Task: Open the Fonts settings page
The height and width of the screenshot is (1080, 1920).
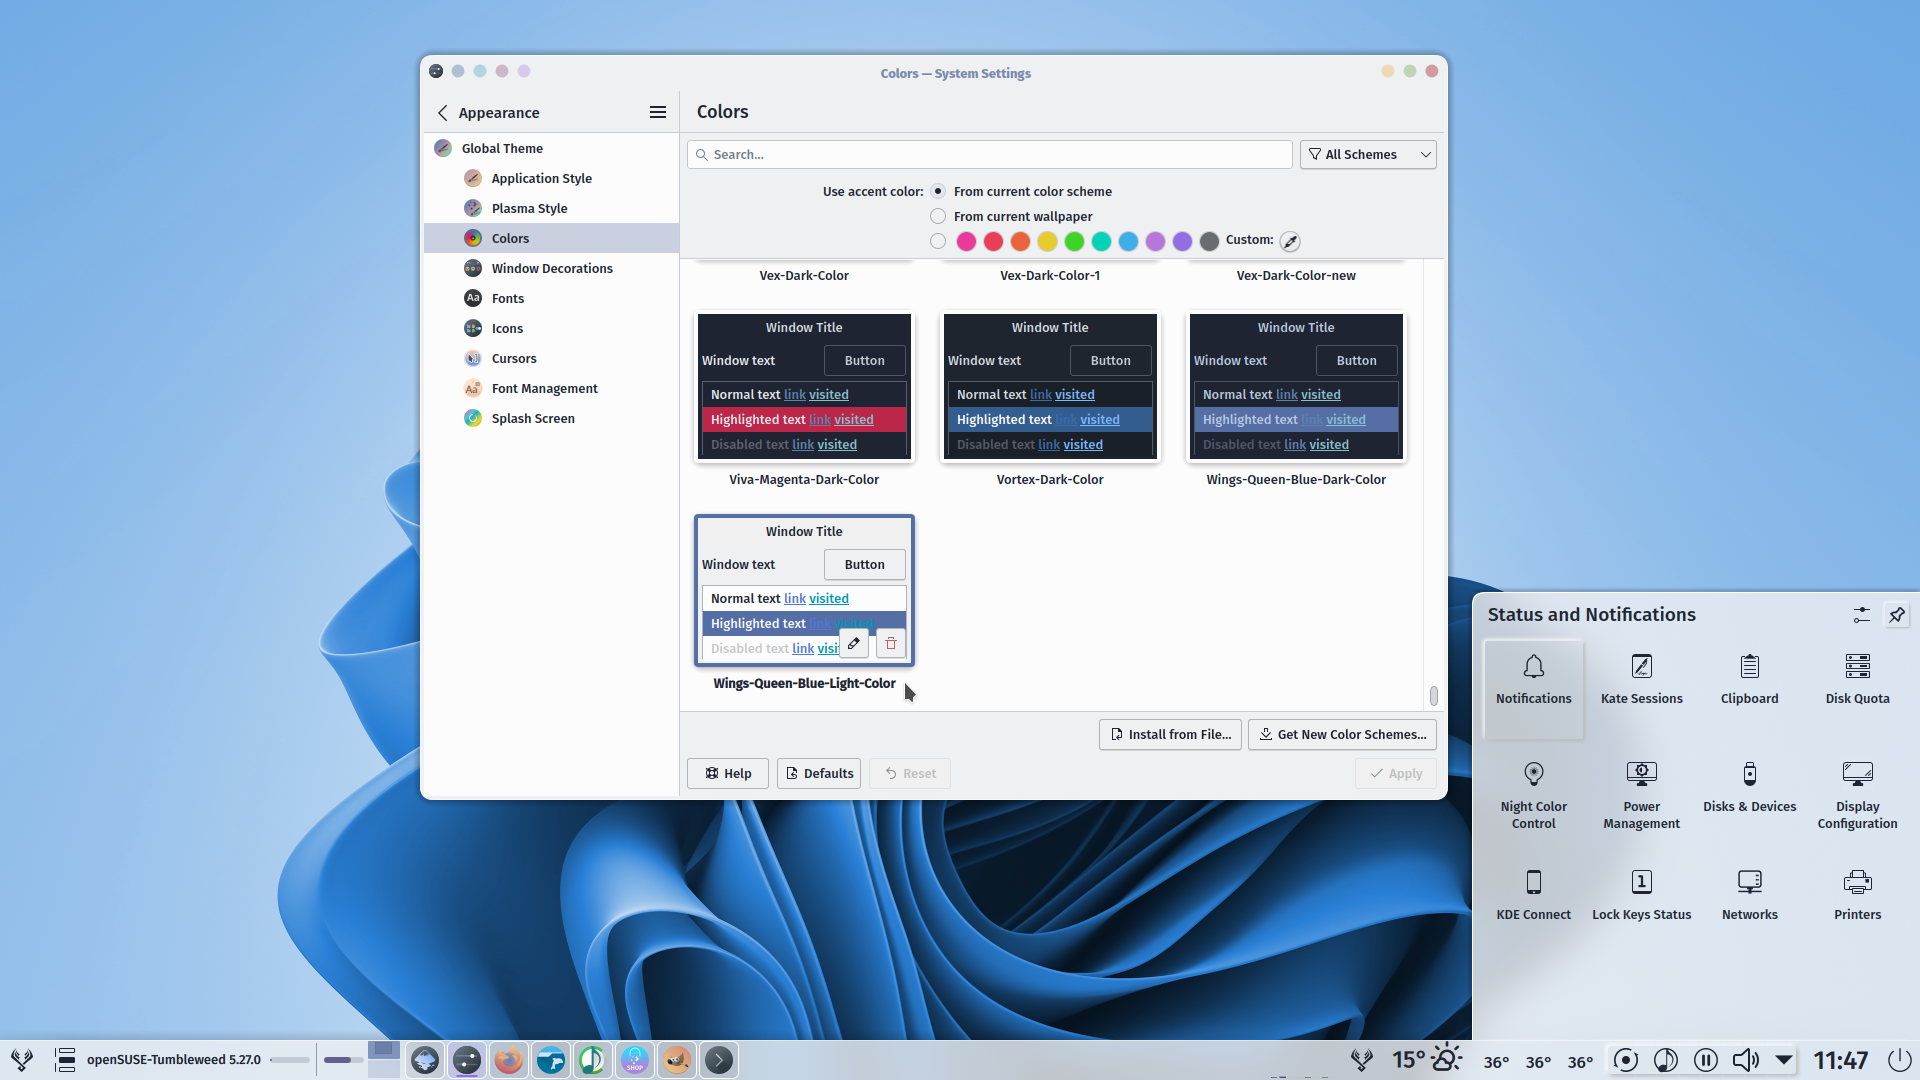Action: [508, 298]
